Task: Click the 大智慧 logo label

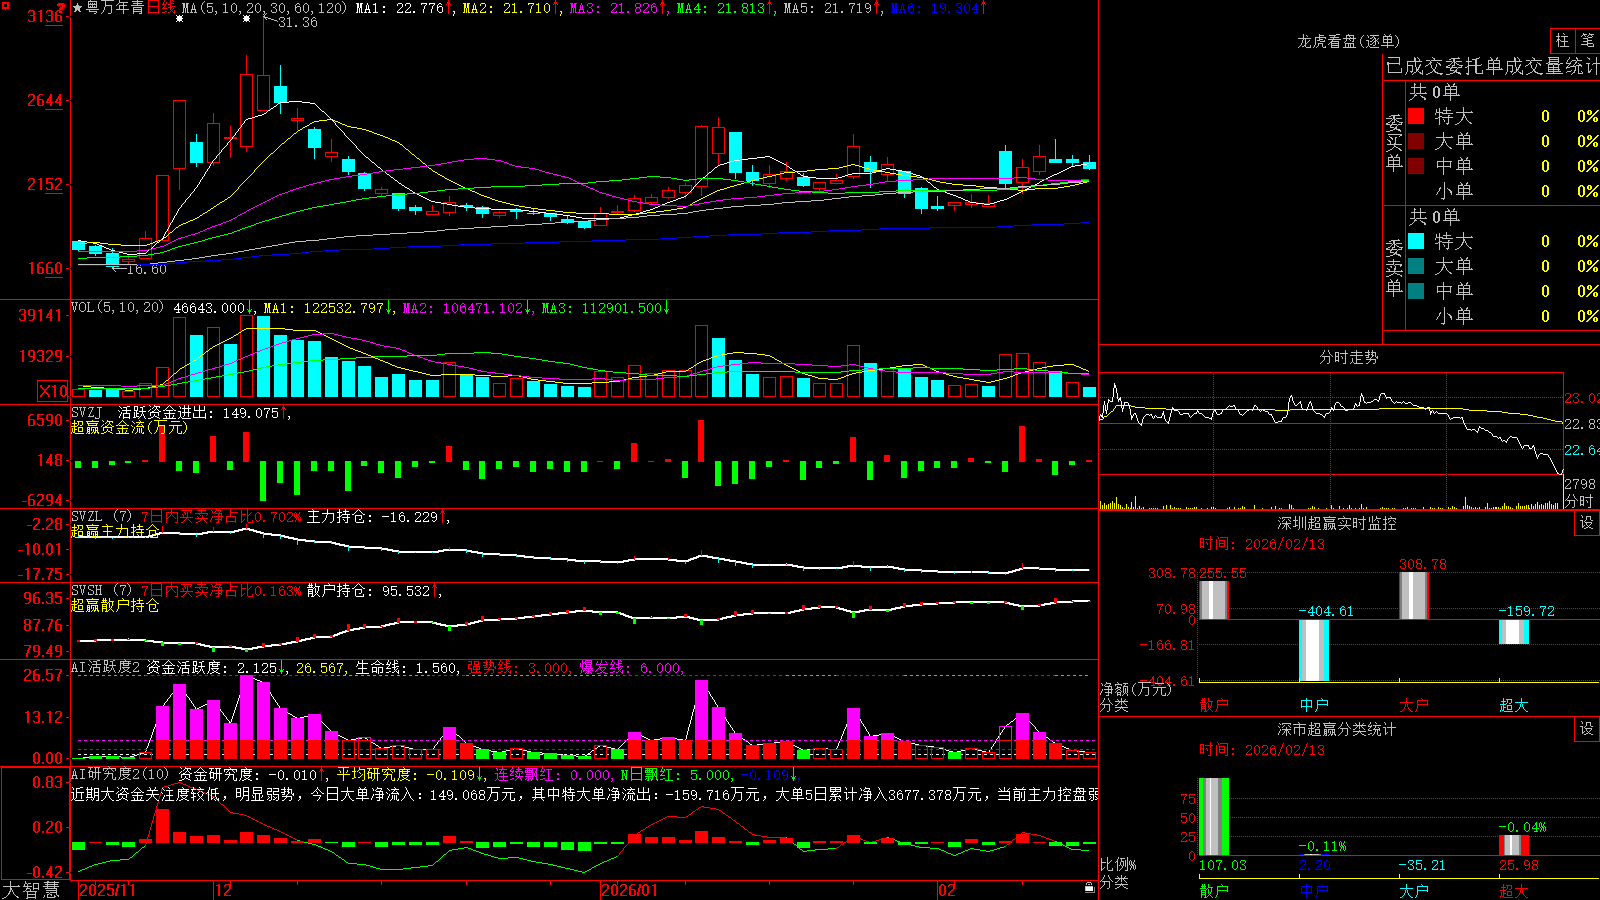Action: [31, 890]
